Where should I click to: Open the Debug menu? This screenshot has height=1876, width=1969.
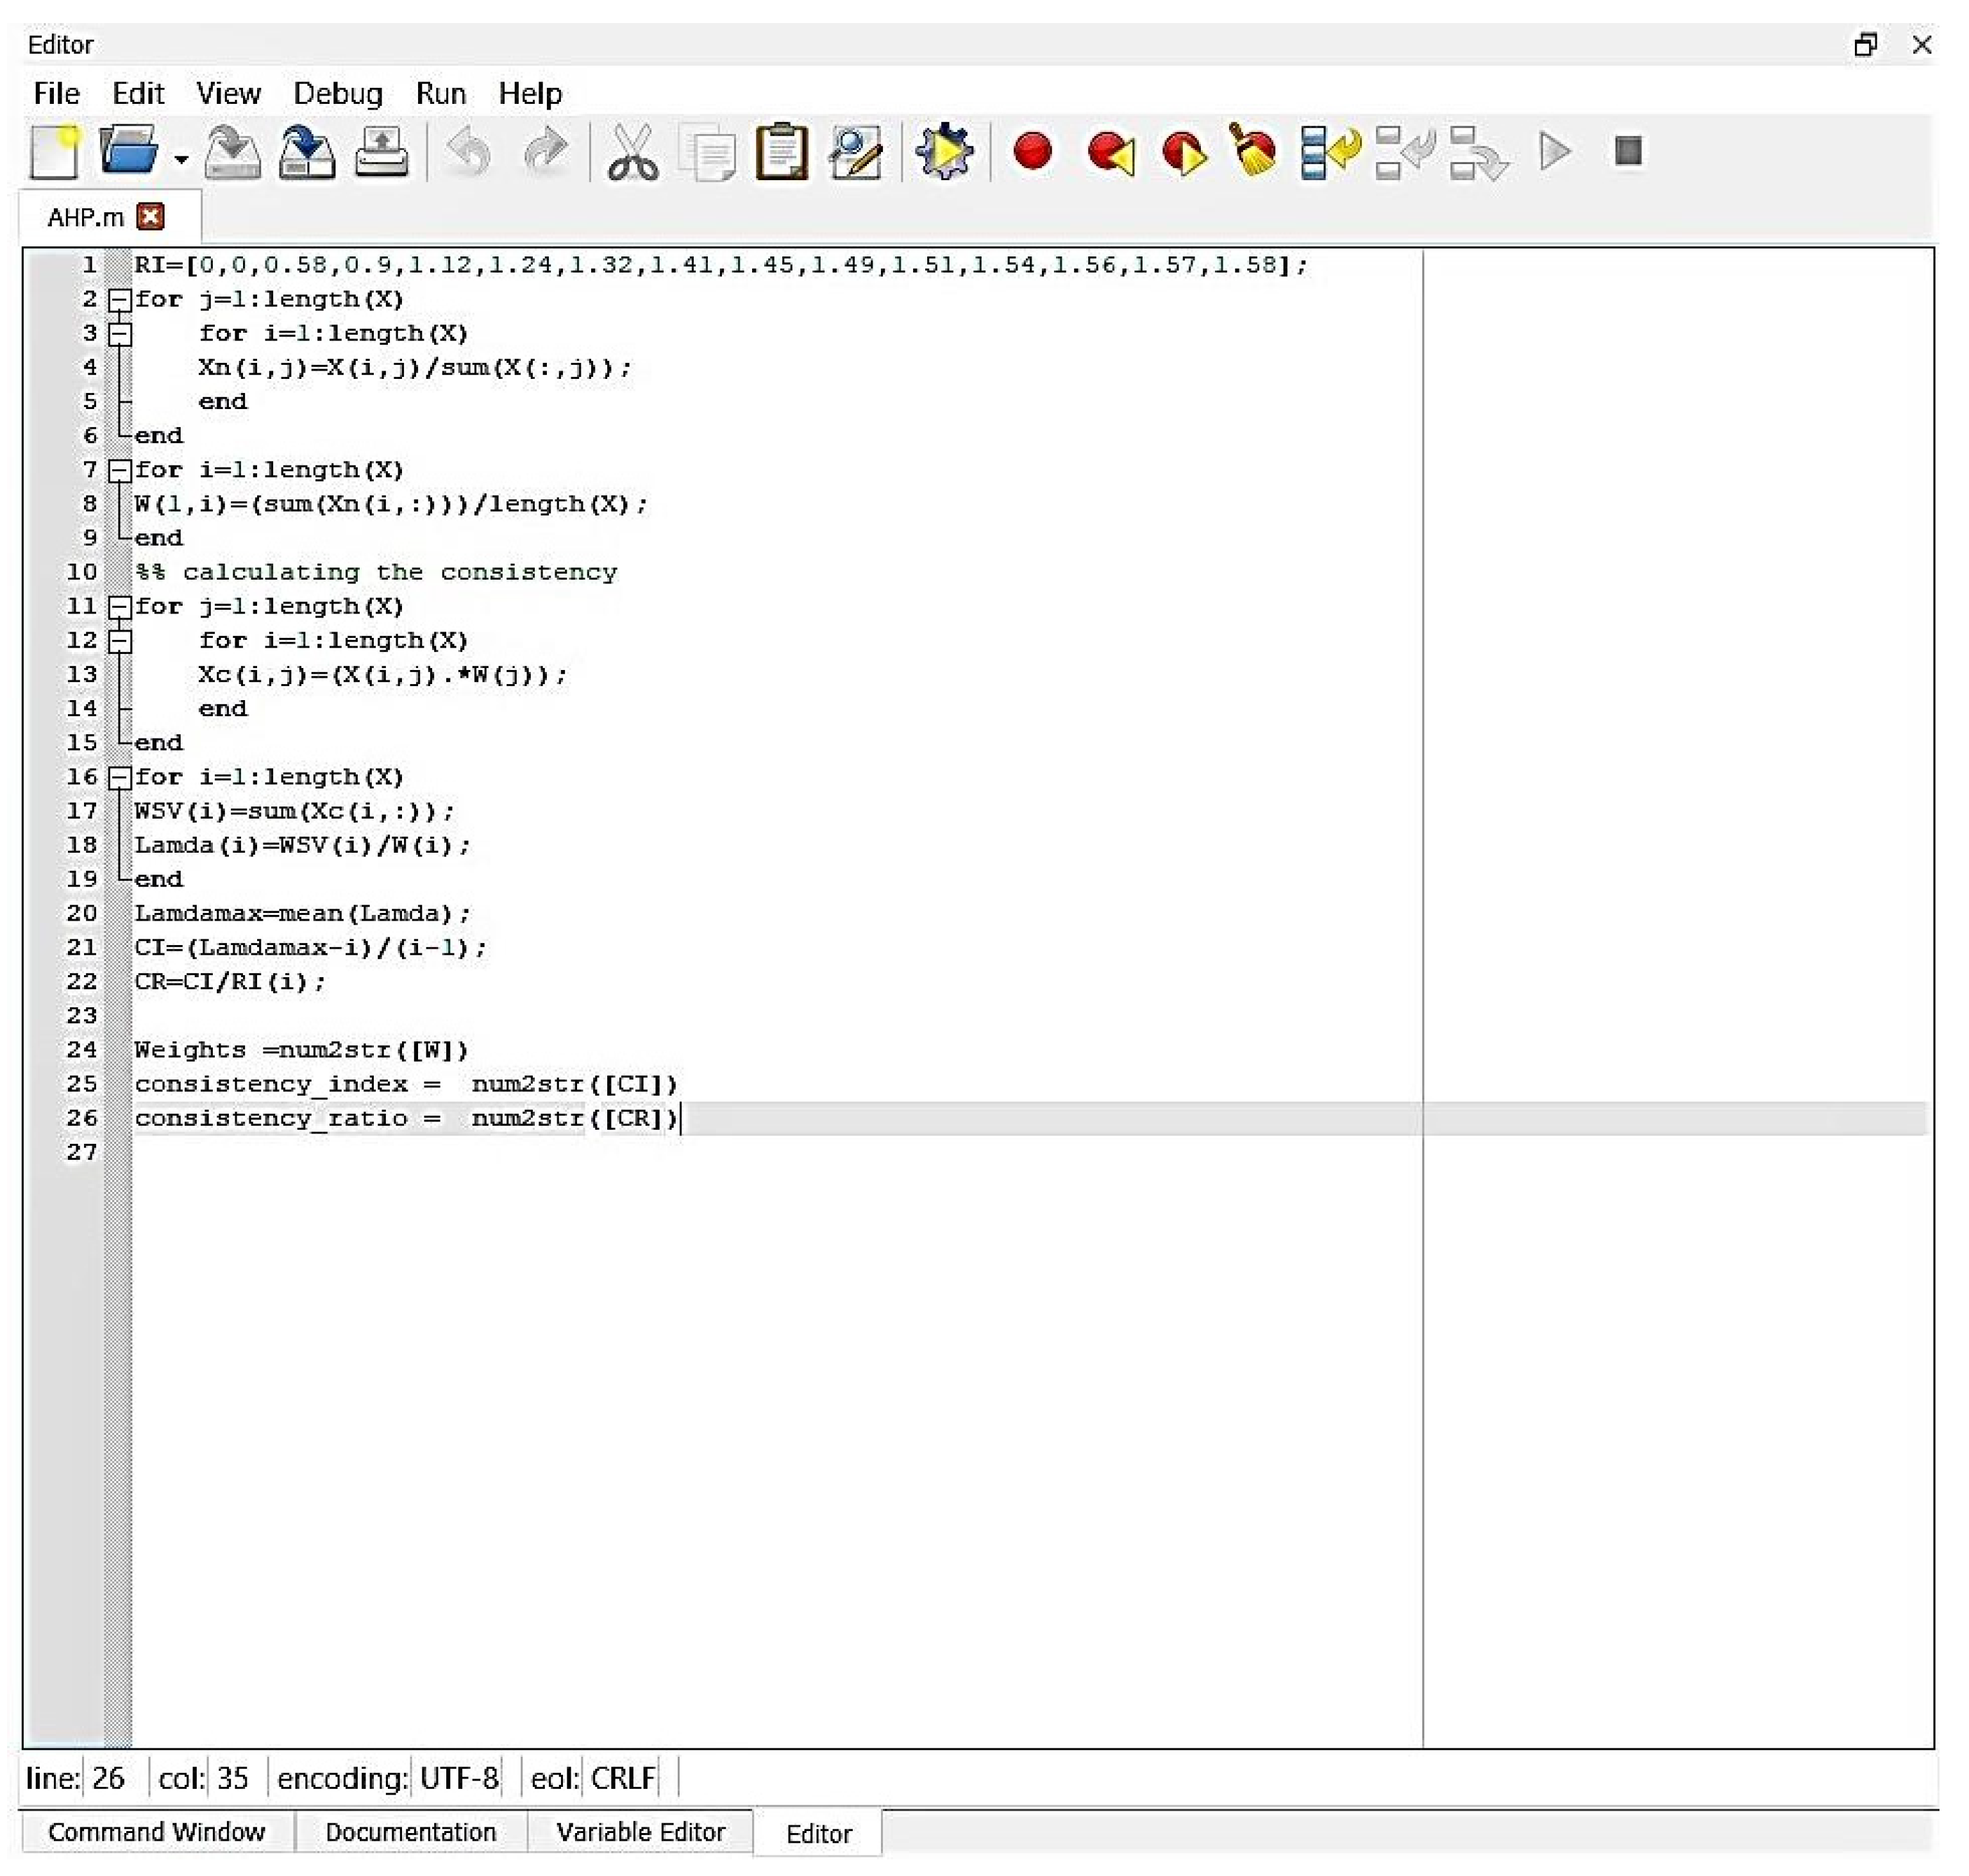pos(337,94)
